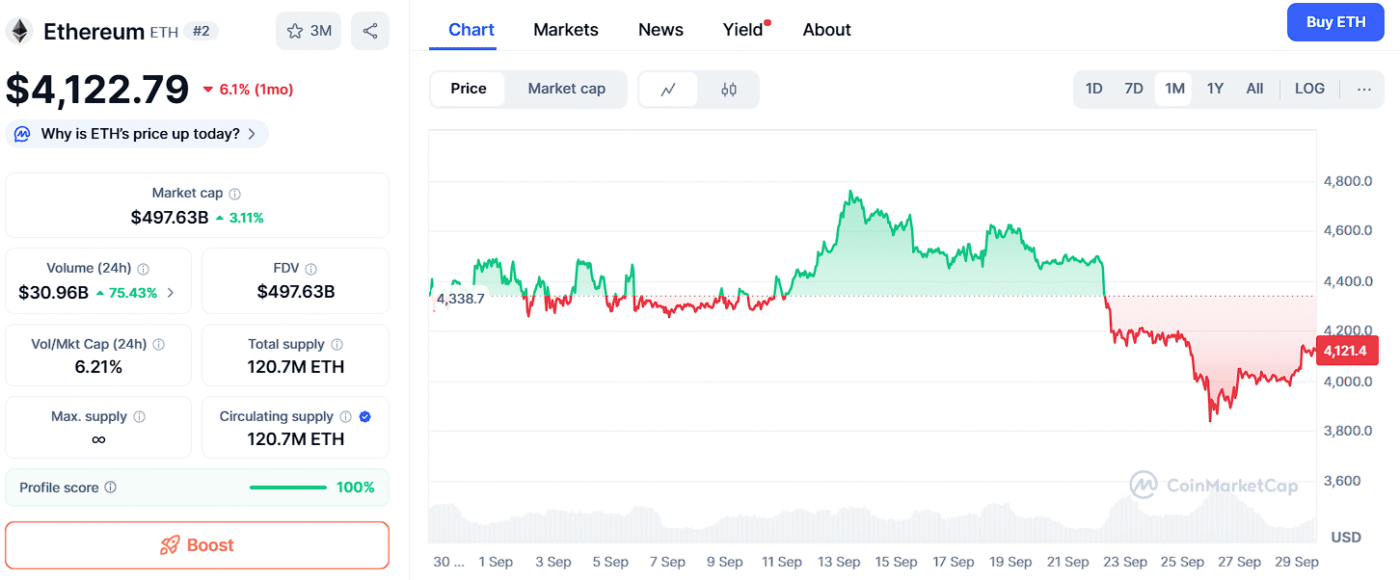The height and width of the screenshot is (580, 1400).
Task: Open the About tab
Action: coord(827,30)
